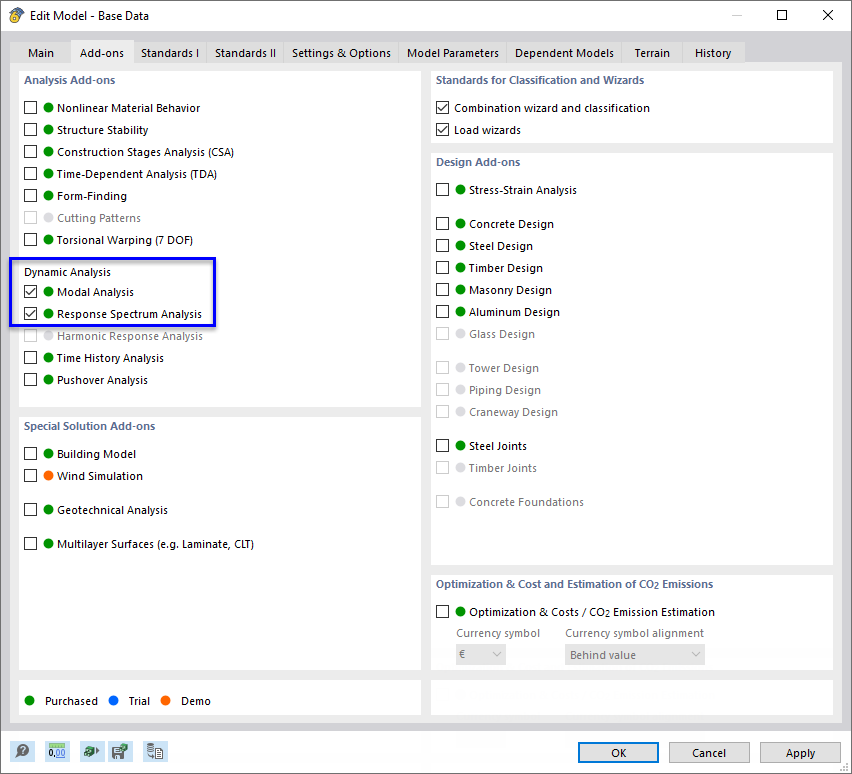The image size is (852, 774).
Task: Click the Dynamic Analysis heading
Action: [x=67, y=272]
